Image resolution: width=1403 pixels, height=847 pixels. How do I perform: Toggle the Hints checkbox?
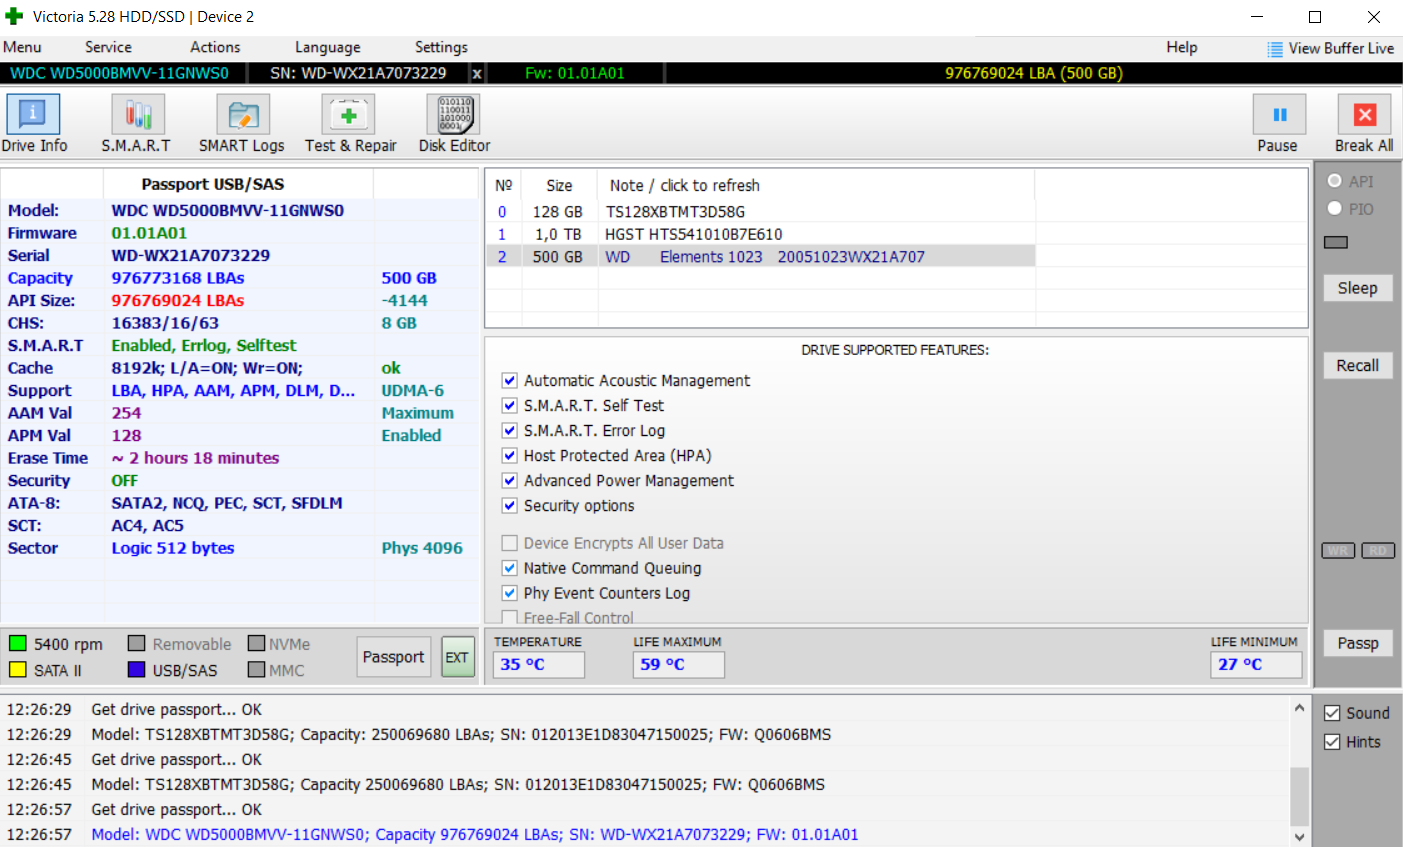click(1332, 742)
